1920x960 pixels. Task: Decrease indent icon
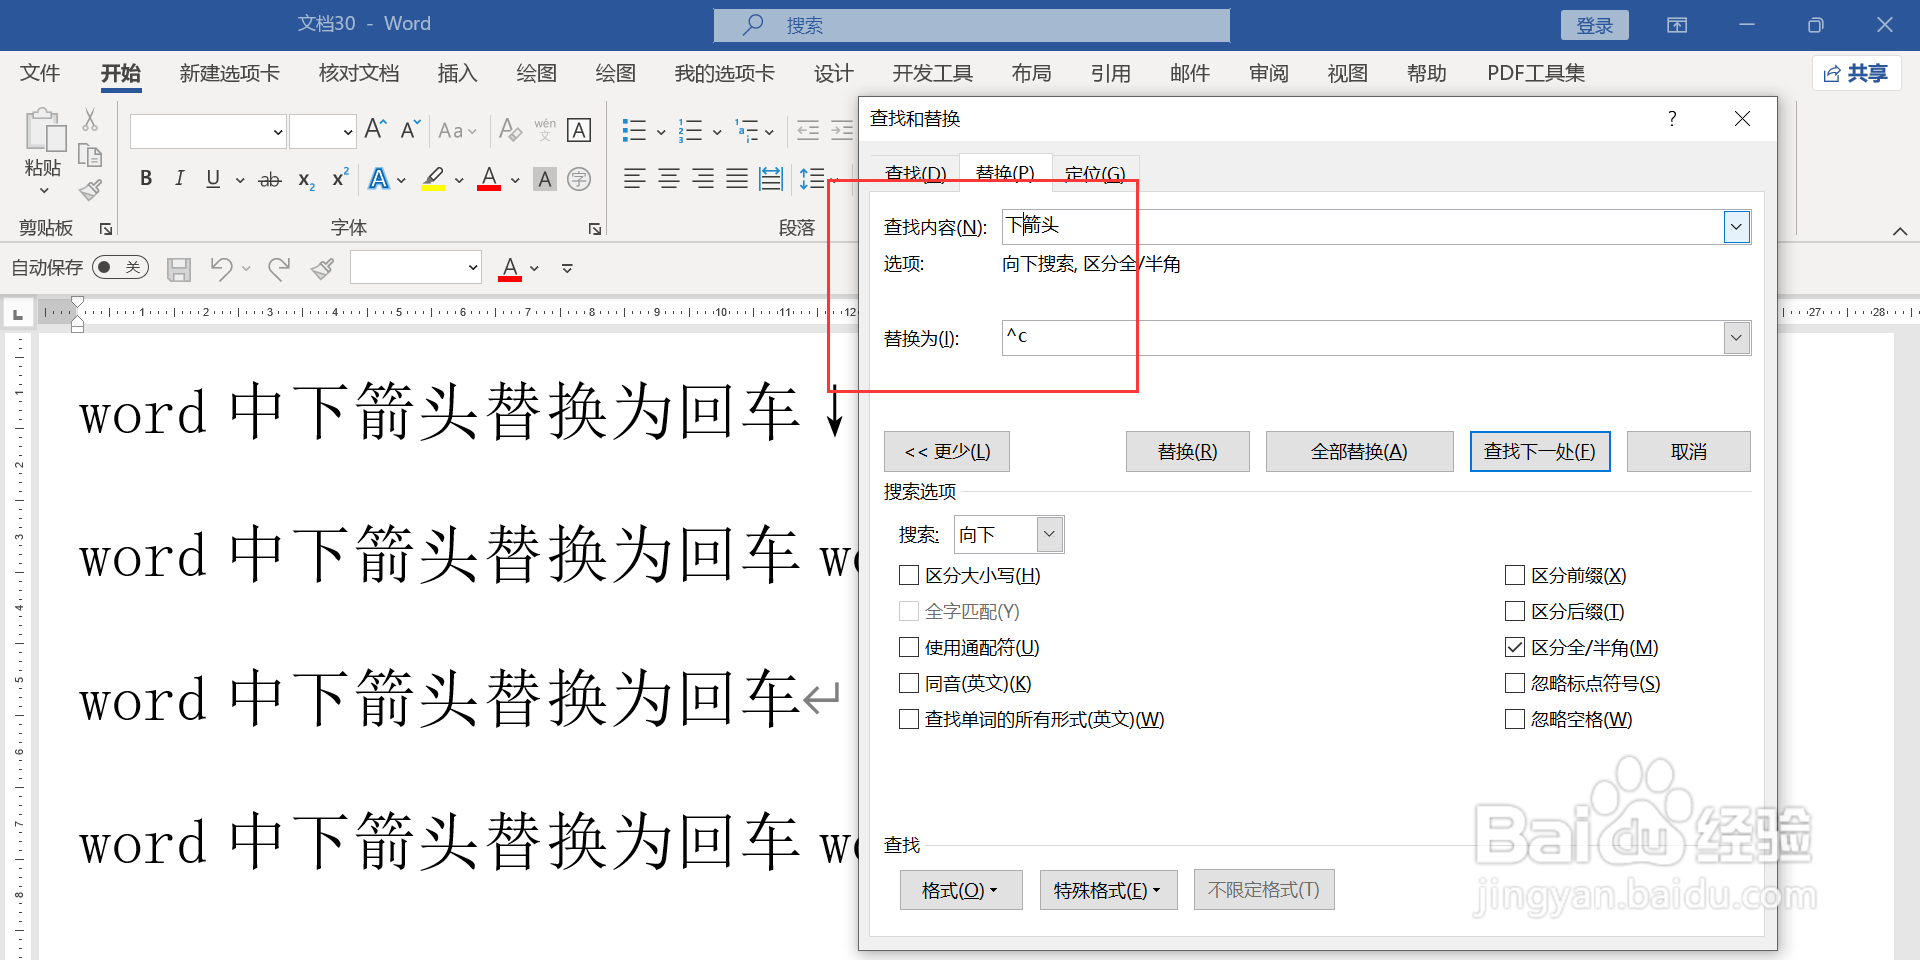click(808, 130)
